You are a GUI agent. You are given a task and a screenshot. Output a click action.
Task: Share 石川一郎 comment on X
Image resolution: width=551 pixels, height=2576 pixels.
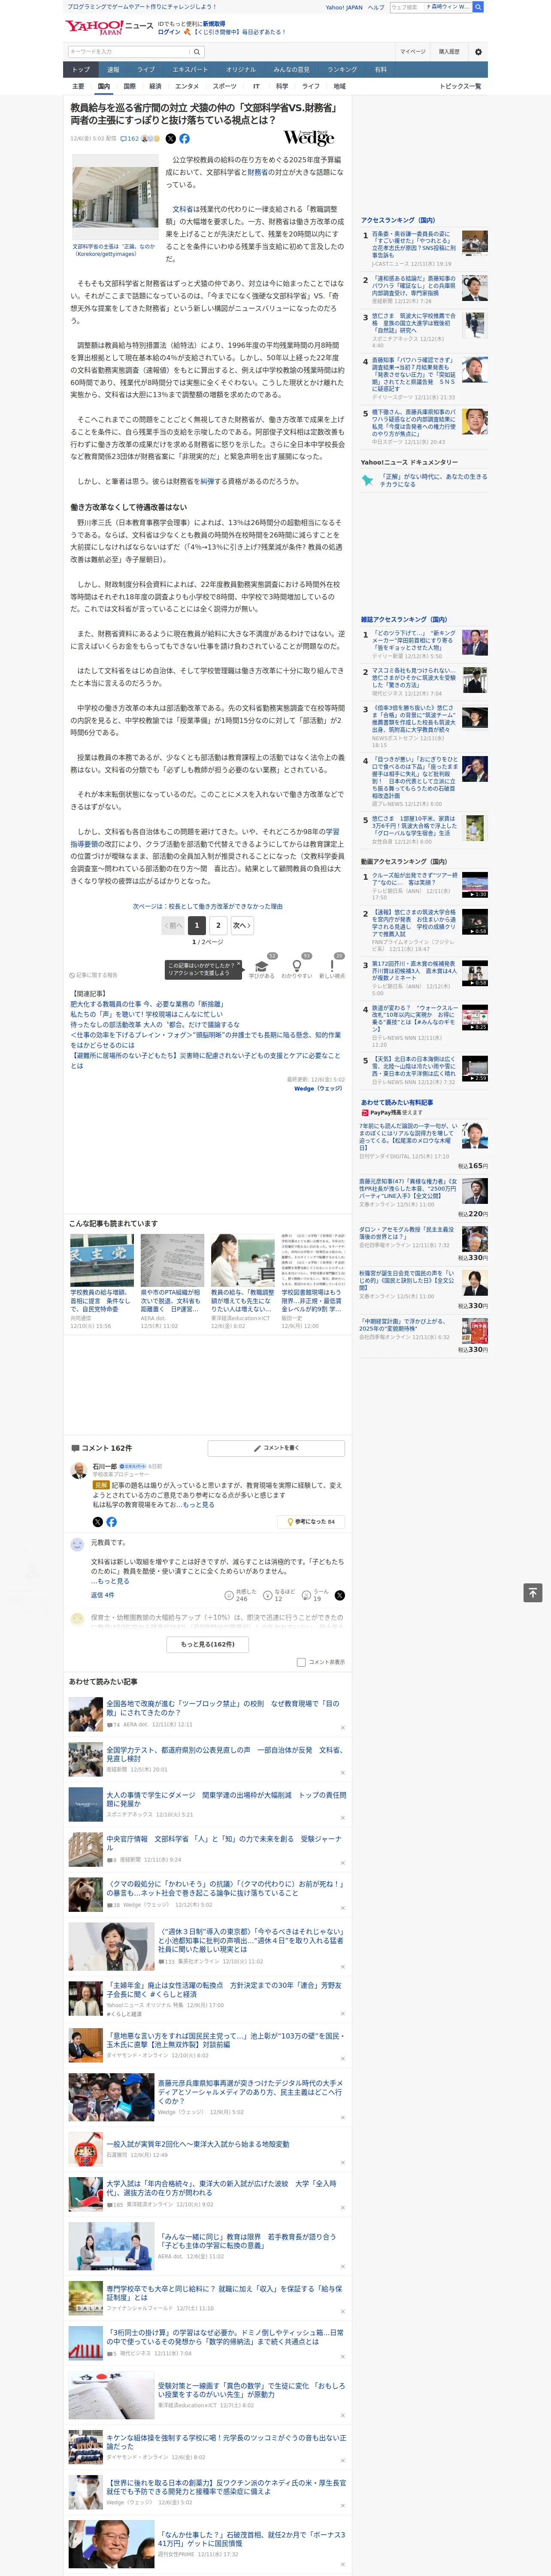pos(97,1521)
